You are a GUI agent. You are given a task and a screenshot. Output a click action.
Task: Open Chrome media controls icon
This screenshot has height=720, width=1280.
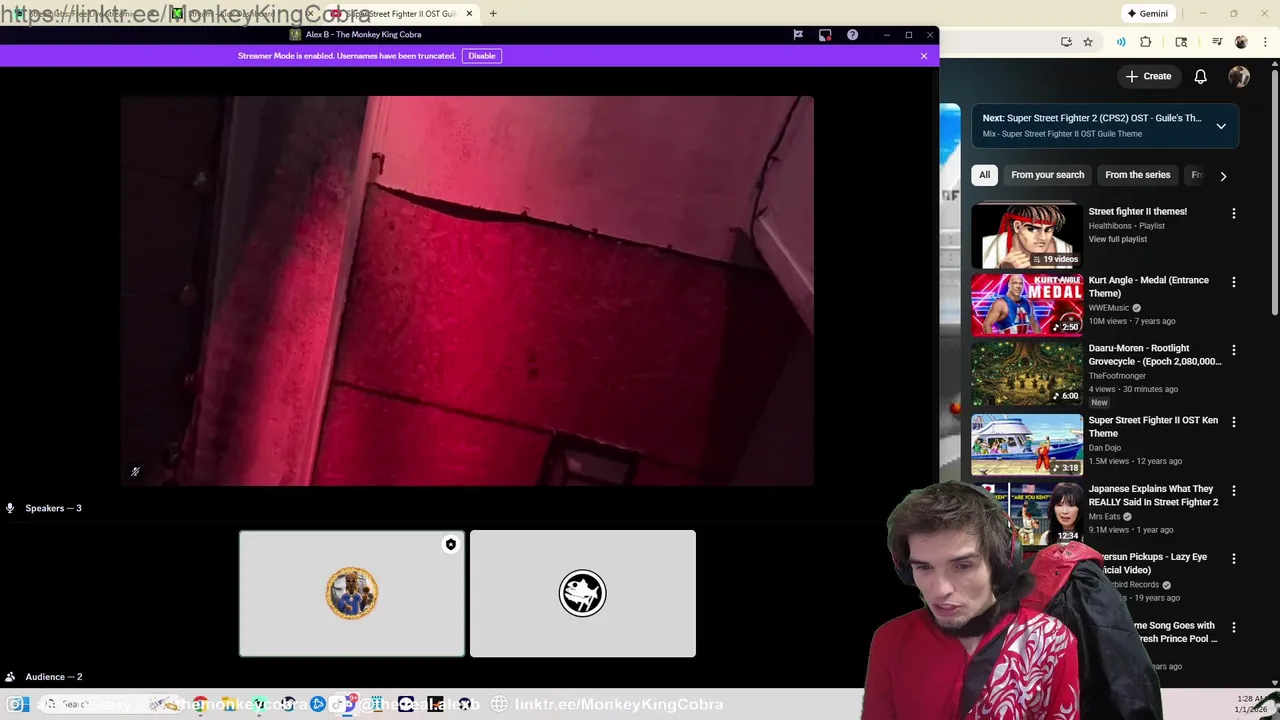1217,42
